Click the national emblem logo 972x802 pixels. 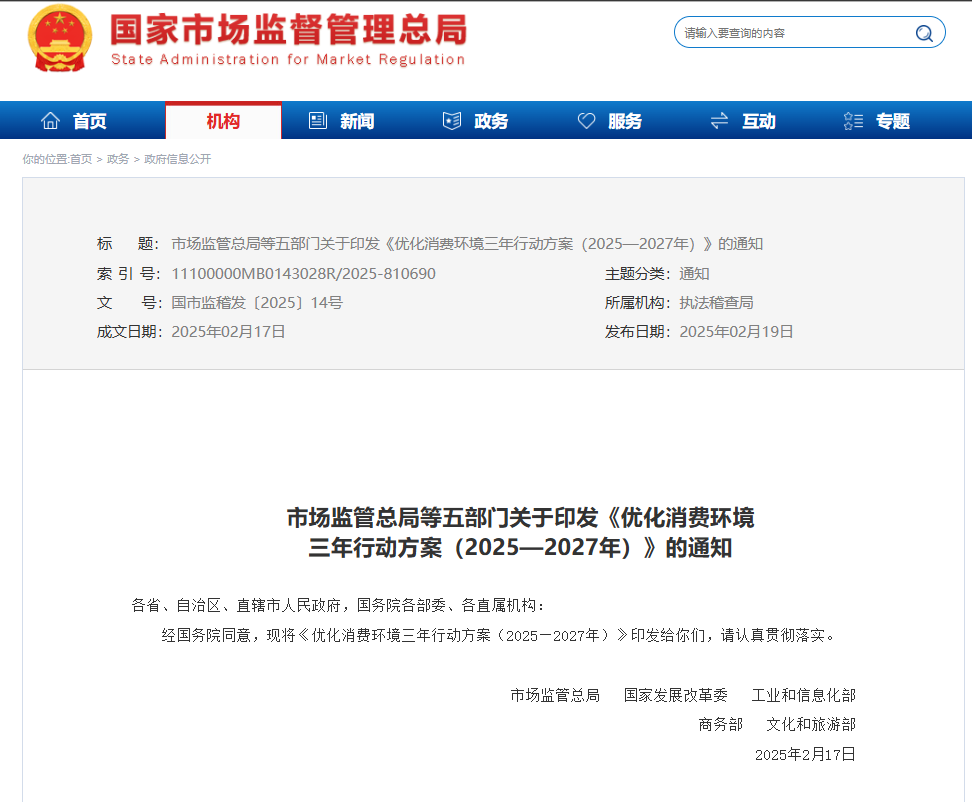[x=60, y=38]
